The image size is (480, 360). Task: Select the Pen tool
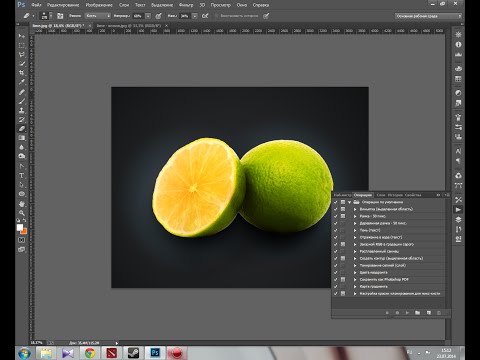22,166
